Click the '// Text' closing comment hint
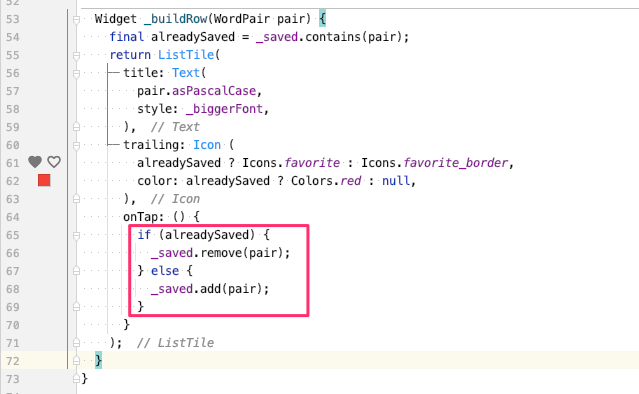Screen dimensions: 639x394 click(175, 127)
